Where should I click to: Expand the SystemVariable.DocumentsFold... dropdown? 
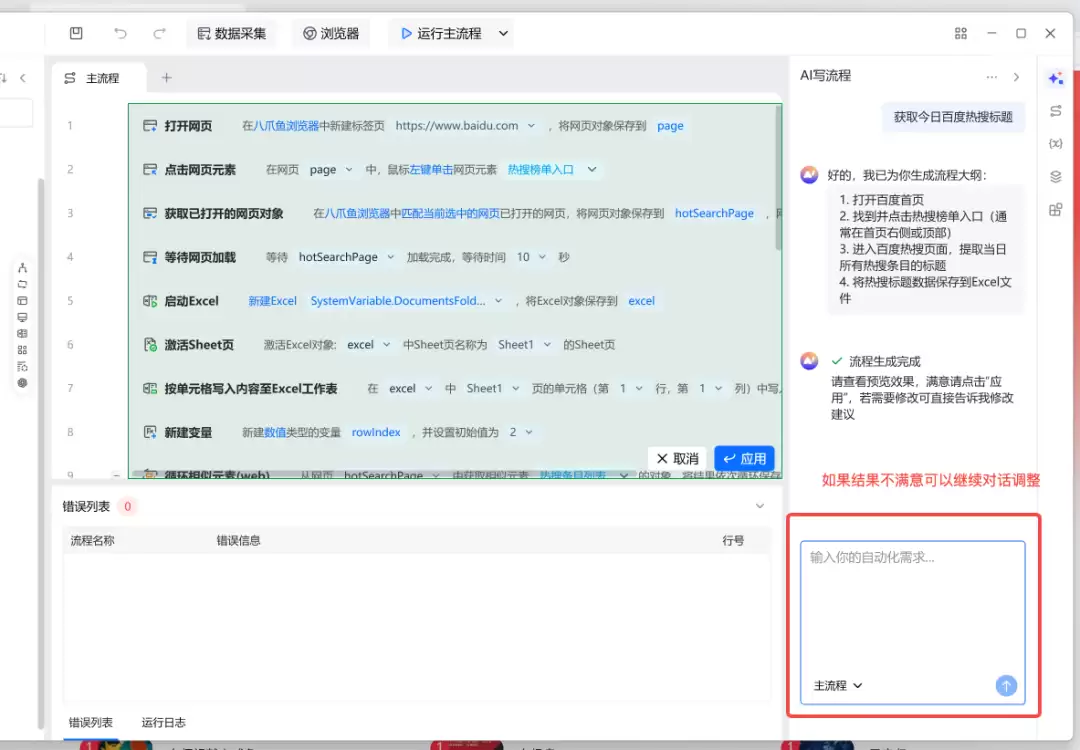499,301
